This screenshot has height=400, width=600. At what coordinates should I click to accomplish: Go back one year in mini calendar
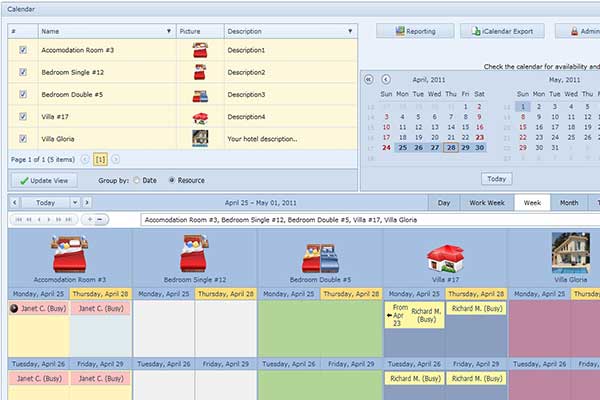(368, 80)
